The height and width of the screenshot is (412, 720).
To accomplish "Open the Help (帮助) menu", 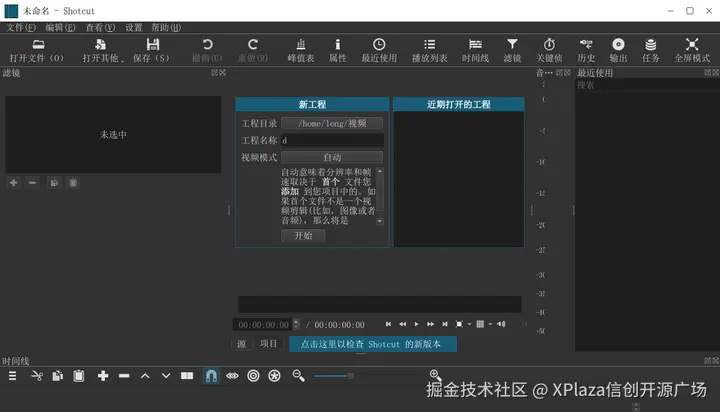I will (x=166, y=28).
